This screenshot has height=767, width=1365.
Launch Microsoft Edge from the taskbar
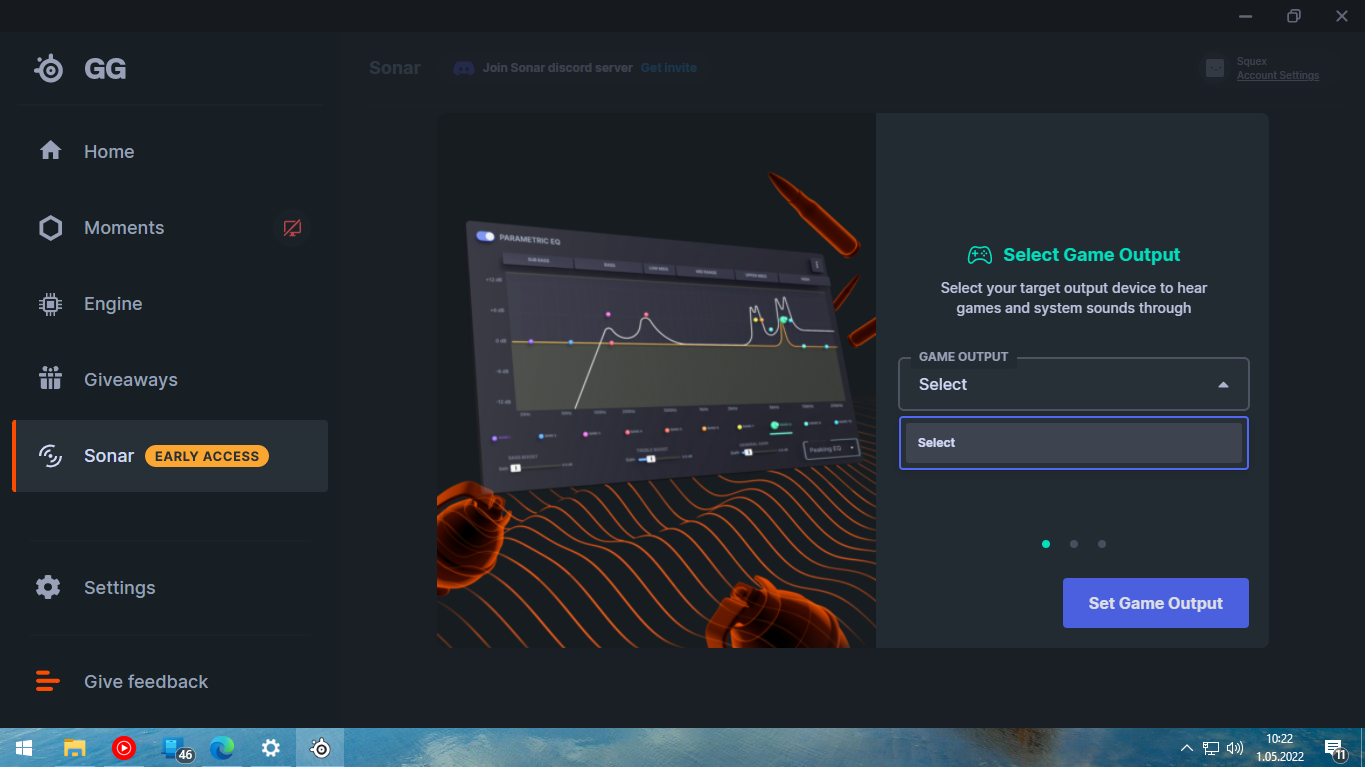(222, 748)
